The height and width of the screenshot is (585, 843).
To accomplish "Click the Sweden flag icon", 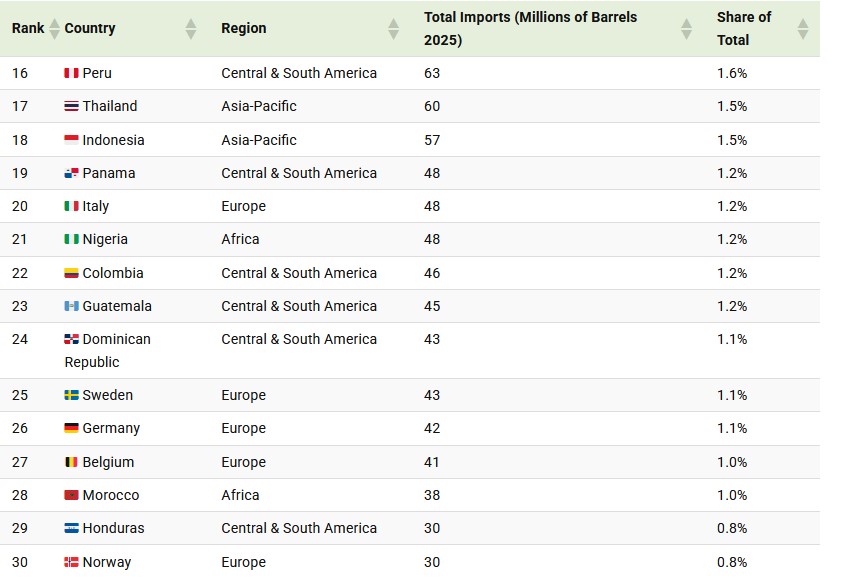I will click(x=71, y=395).
